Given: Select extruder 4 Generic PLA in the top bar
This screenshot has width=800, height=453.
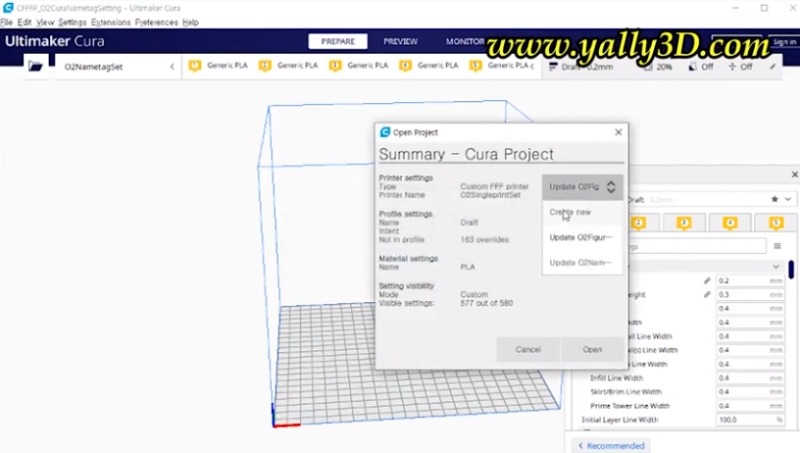Looking at the screenshot, I should click(x=429, y=66).
